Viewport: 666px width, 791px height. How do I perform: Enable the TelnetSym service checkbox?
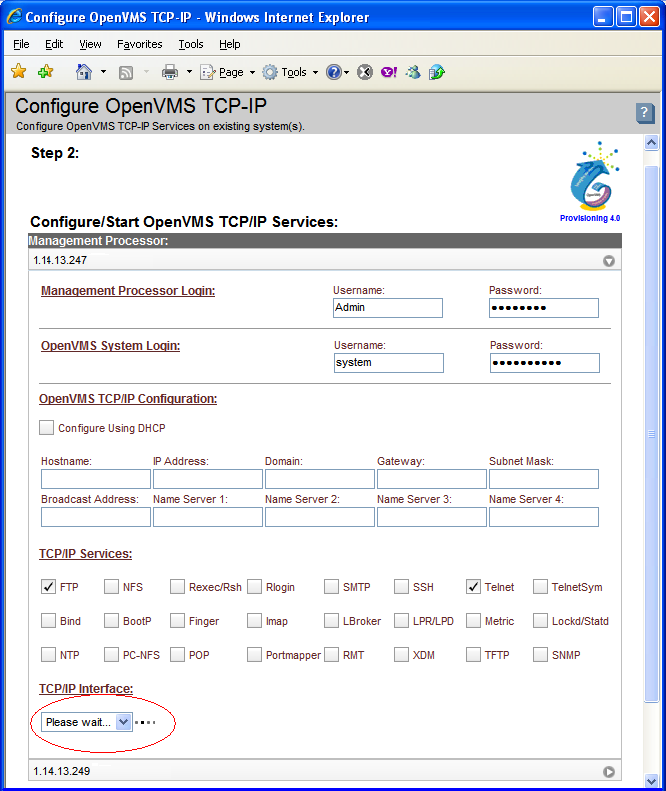[540, 587]
